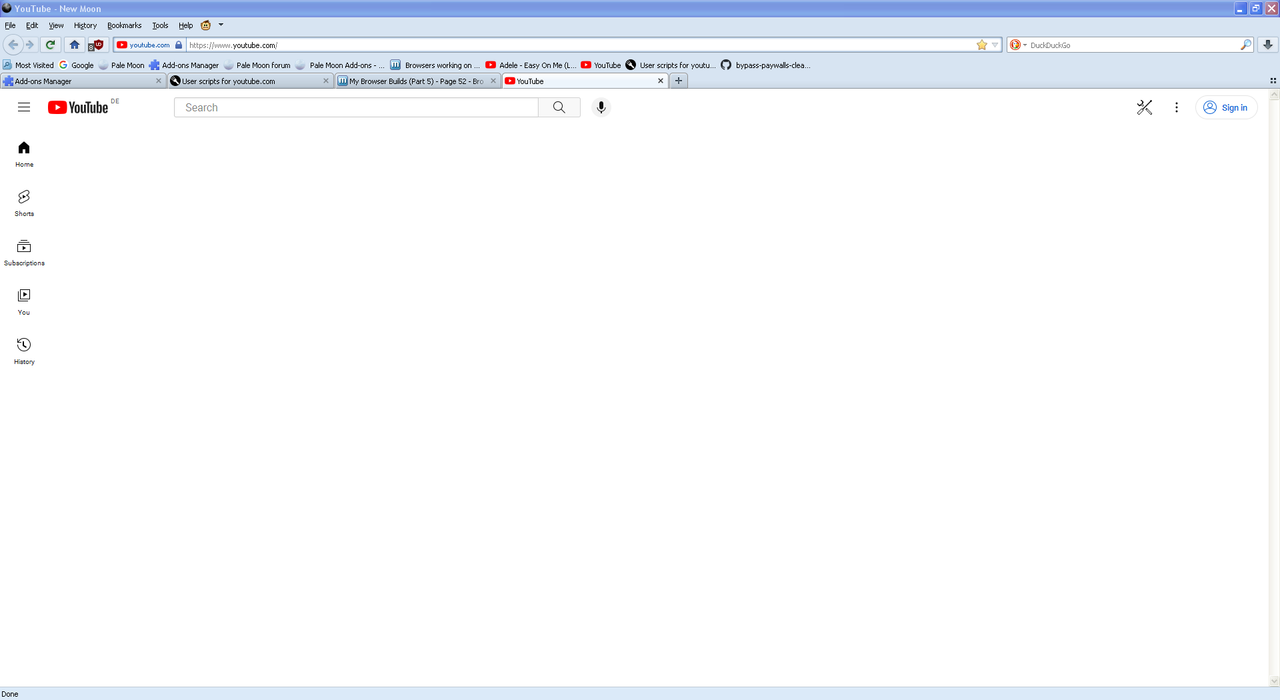Viewport: 1280px width, 700px height.
Task: Open the History menu in the menu bar
Action: [85, 25]
